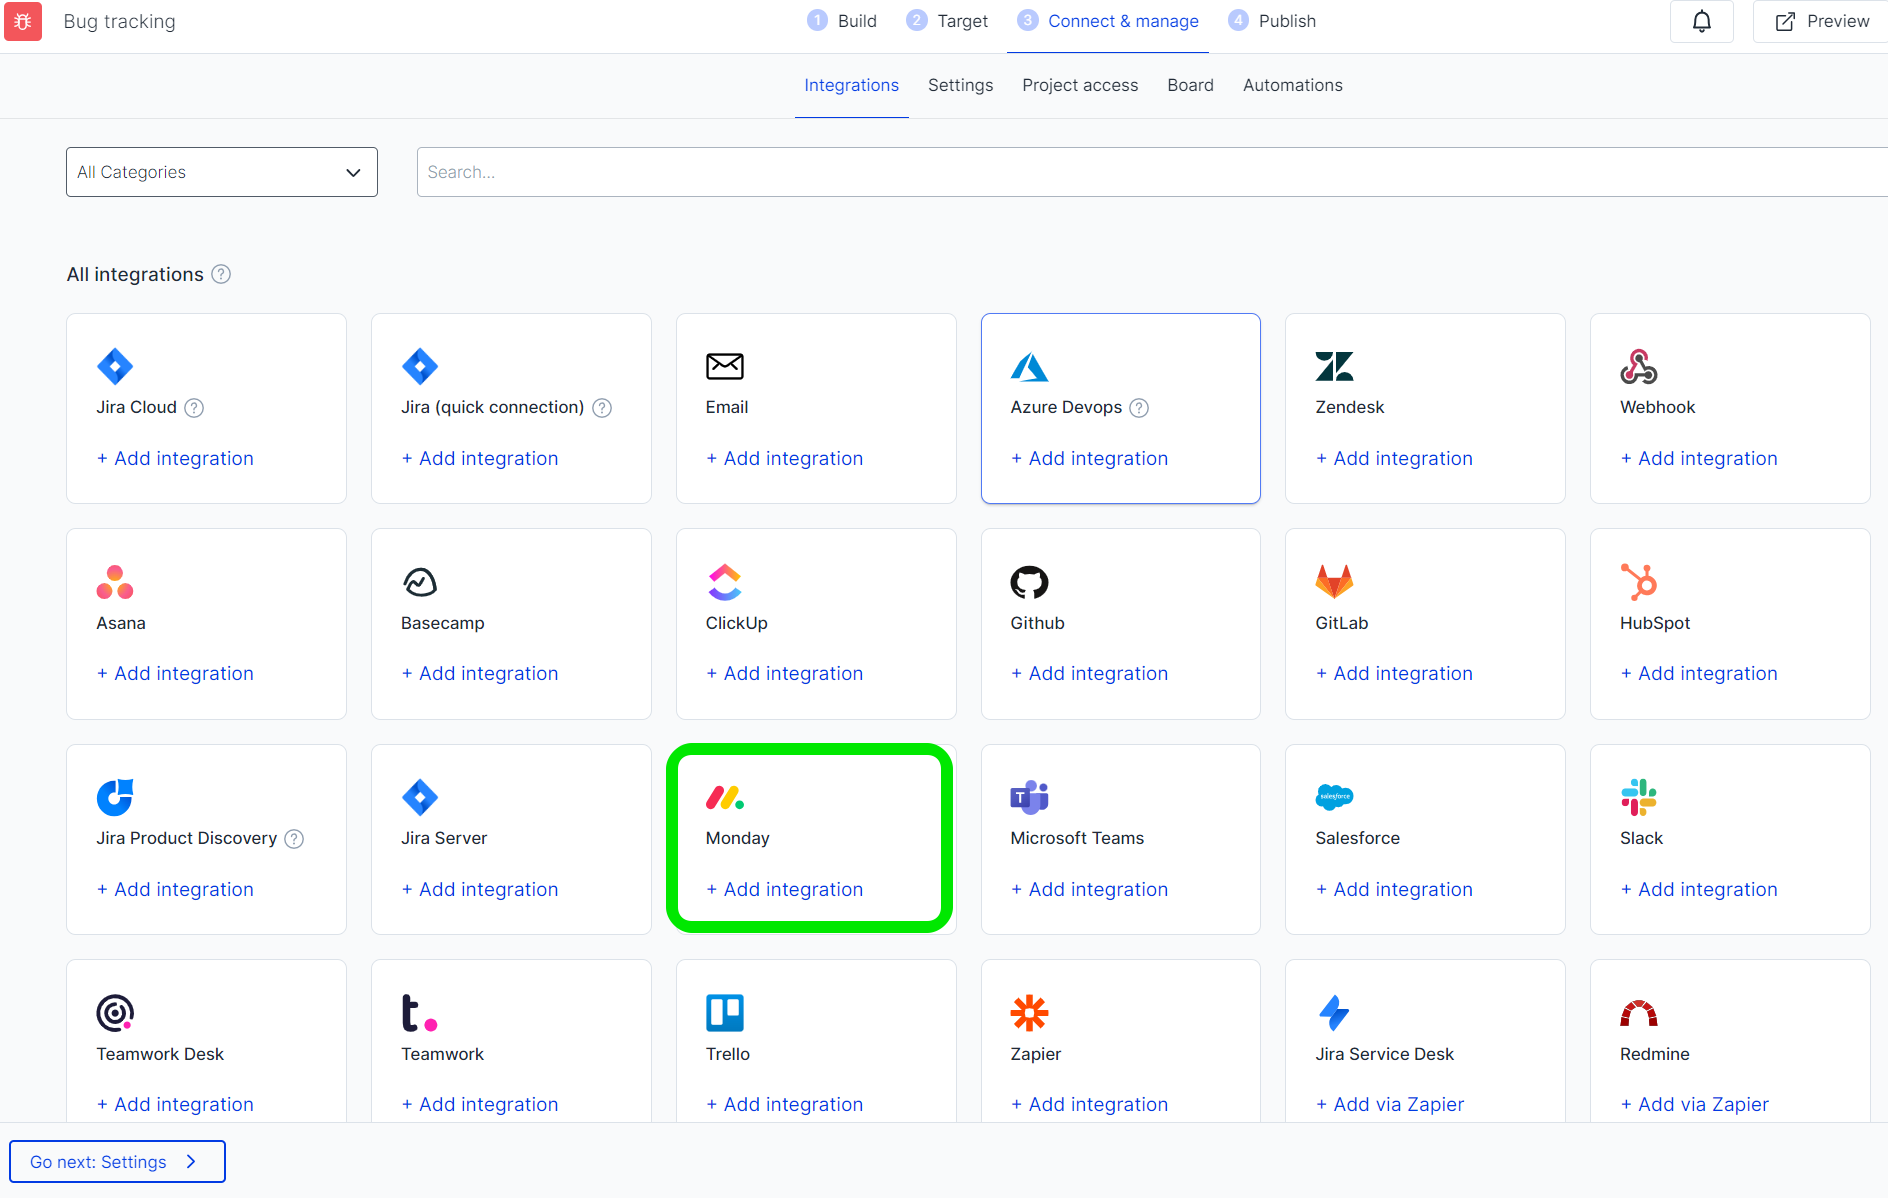
Task: Go to the Publish step
Action: (x=1272, y=21)
